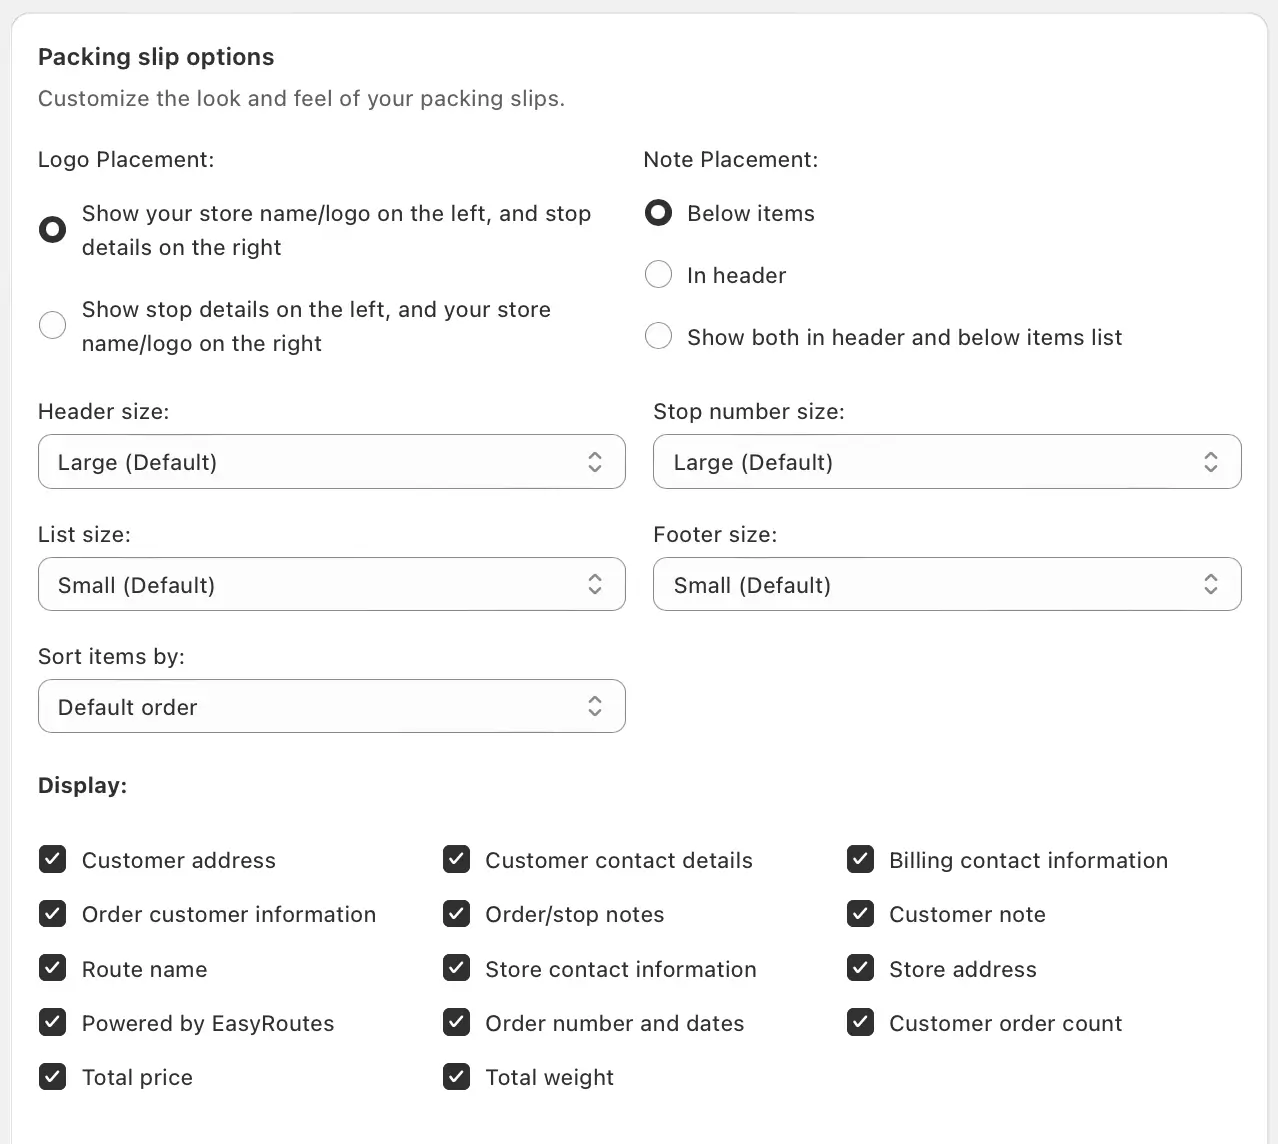The width and height of the screenshot is (1278, 1144).
Task: Click the Display section label
Action: (x=83, y=786)
